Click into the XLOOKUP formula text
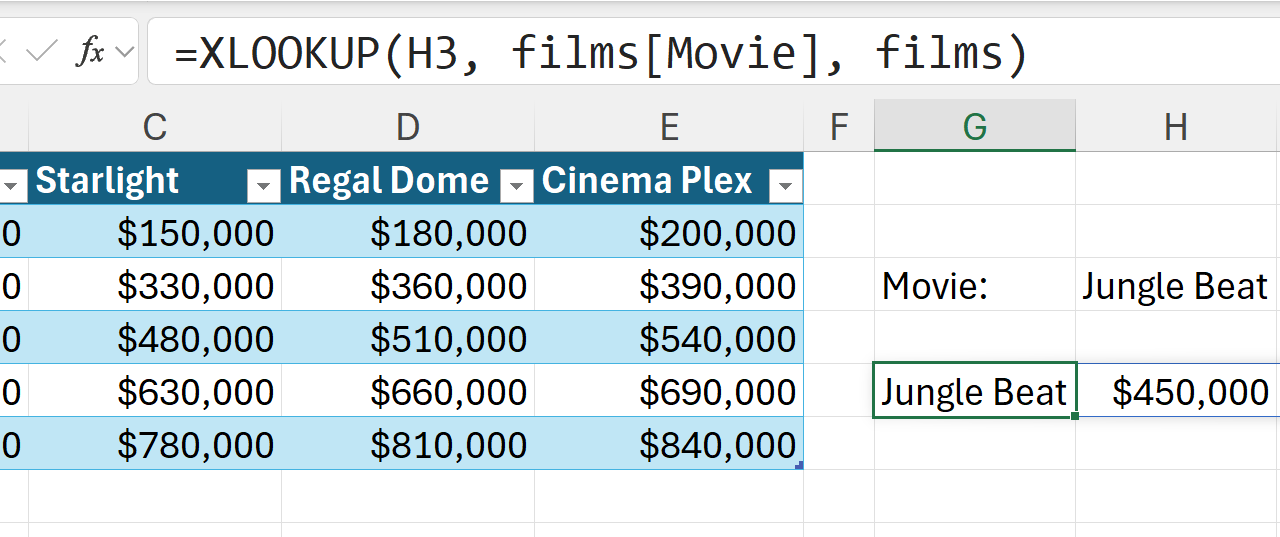 [x=600, y=52]
